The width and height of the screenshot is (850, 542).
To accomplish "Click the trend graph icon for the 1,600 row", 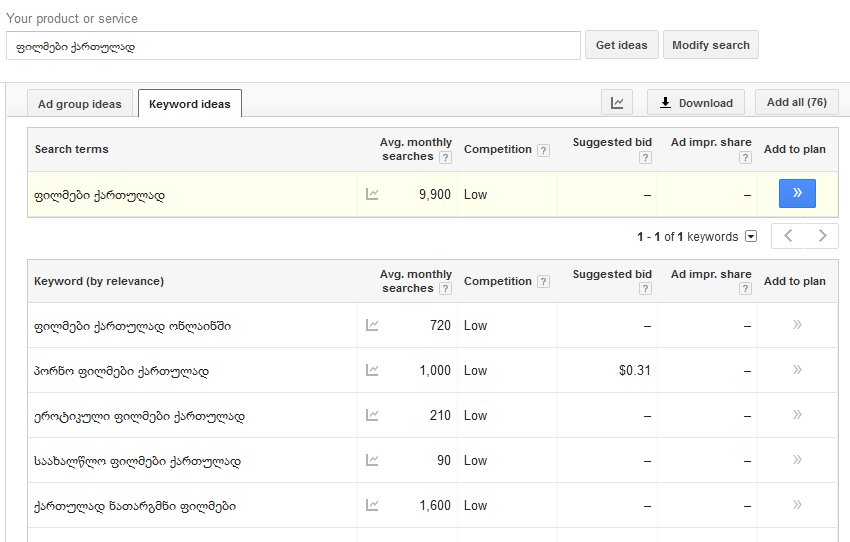I will click(372, 506).
